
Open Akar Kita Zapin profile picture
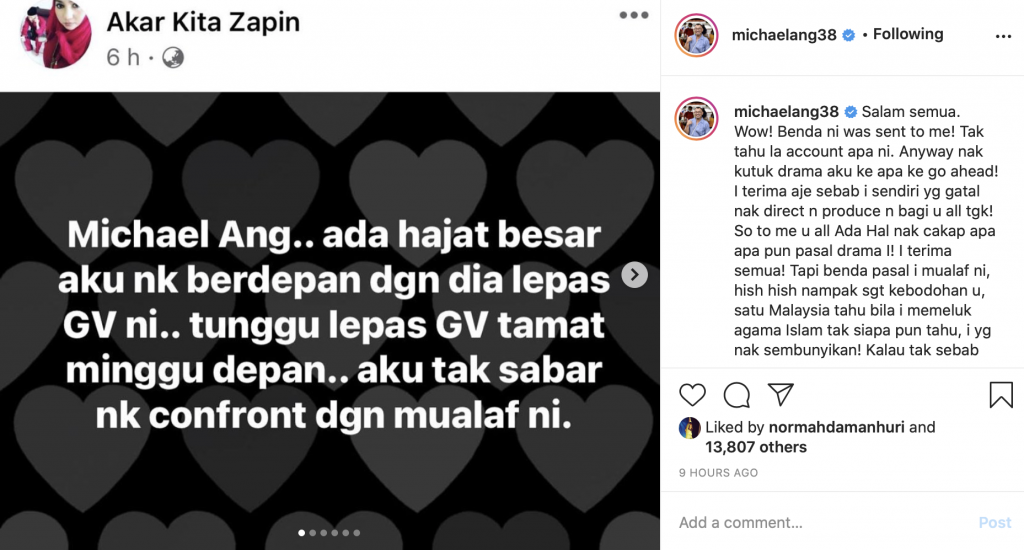point(56,34)
